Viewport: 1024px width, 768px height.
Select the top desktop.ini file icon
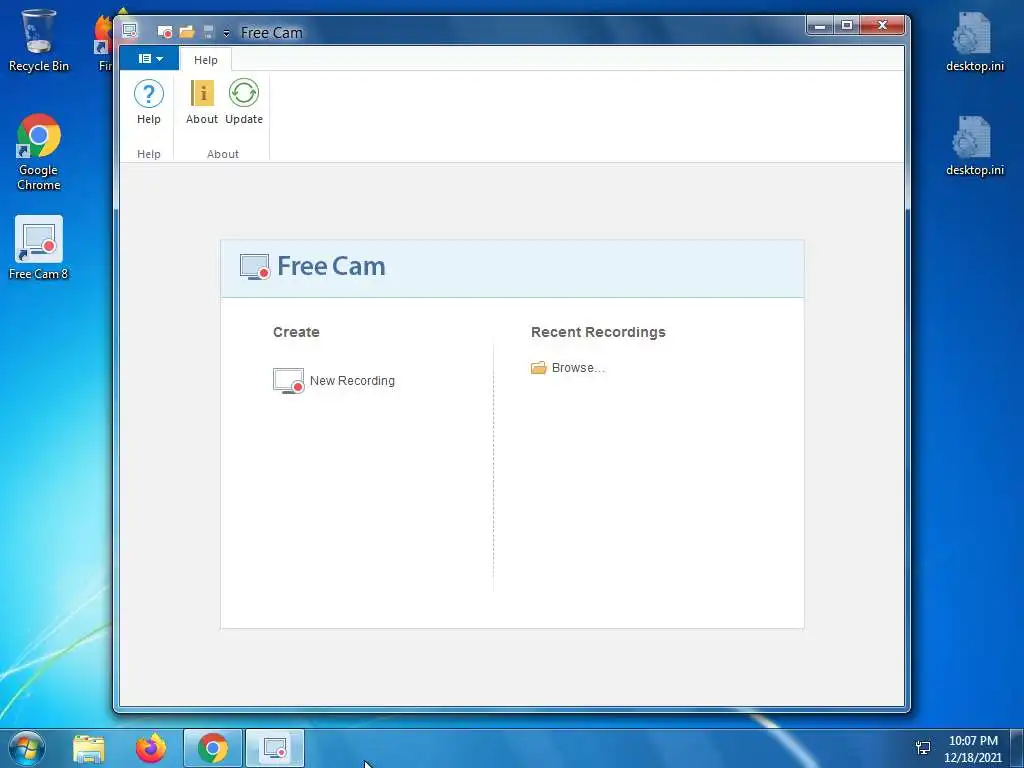[974, 42]
